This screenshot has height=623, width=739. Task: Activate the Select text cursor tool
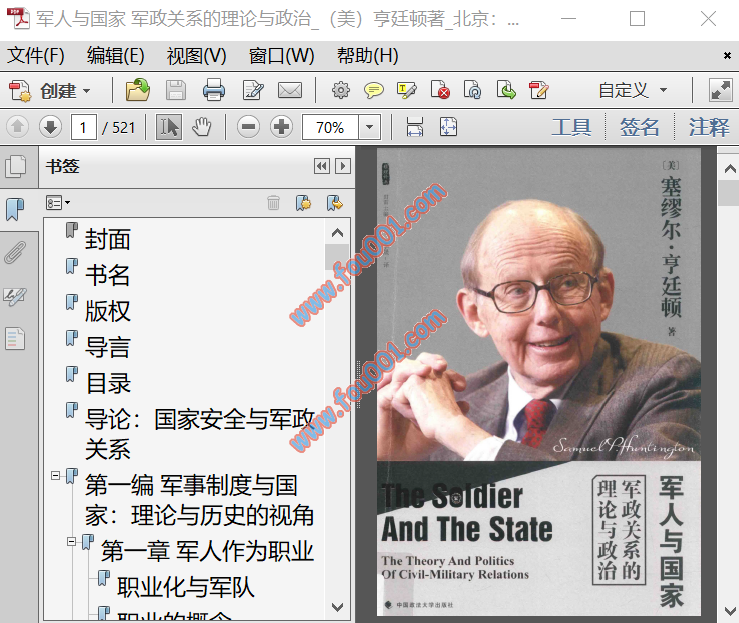tap(169, 127)
